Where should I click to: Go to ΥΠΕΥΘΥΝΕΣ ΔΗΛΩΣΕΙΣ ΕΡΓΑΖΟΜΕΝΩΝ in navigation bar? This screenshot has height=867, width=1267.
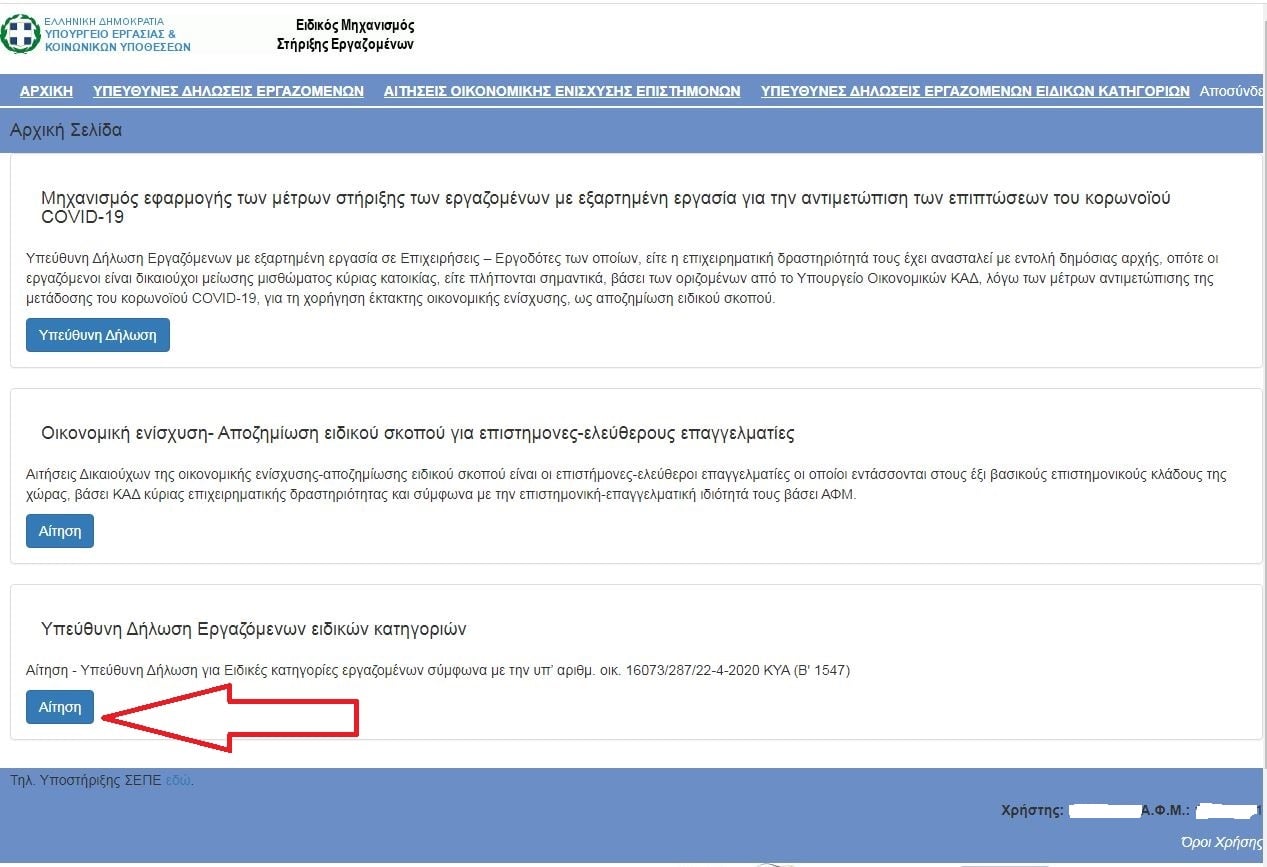pos(228,91)
